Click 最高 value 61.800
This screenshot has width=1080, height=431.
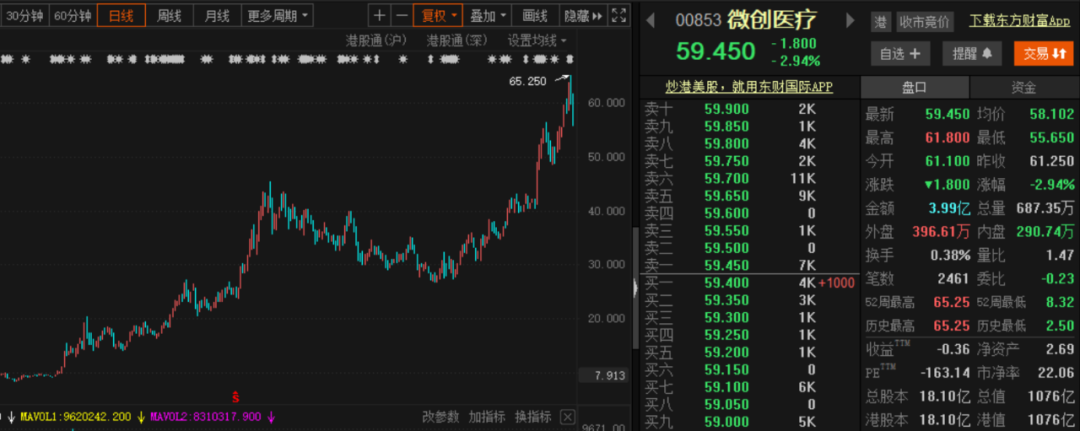(947, 138)
